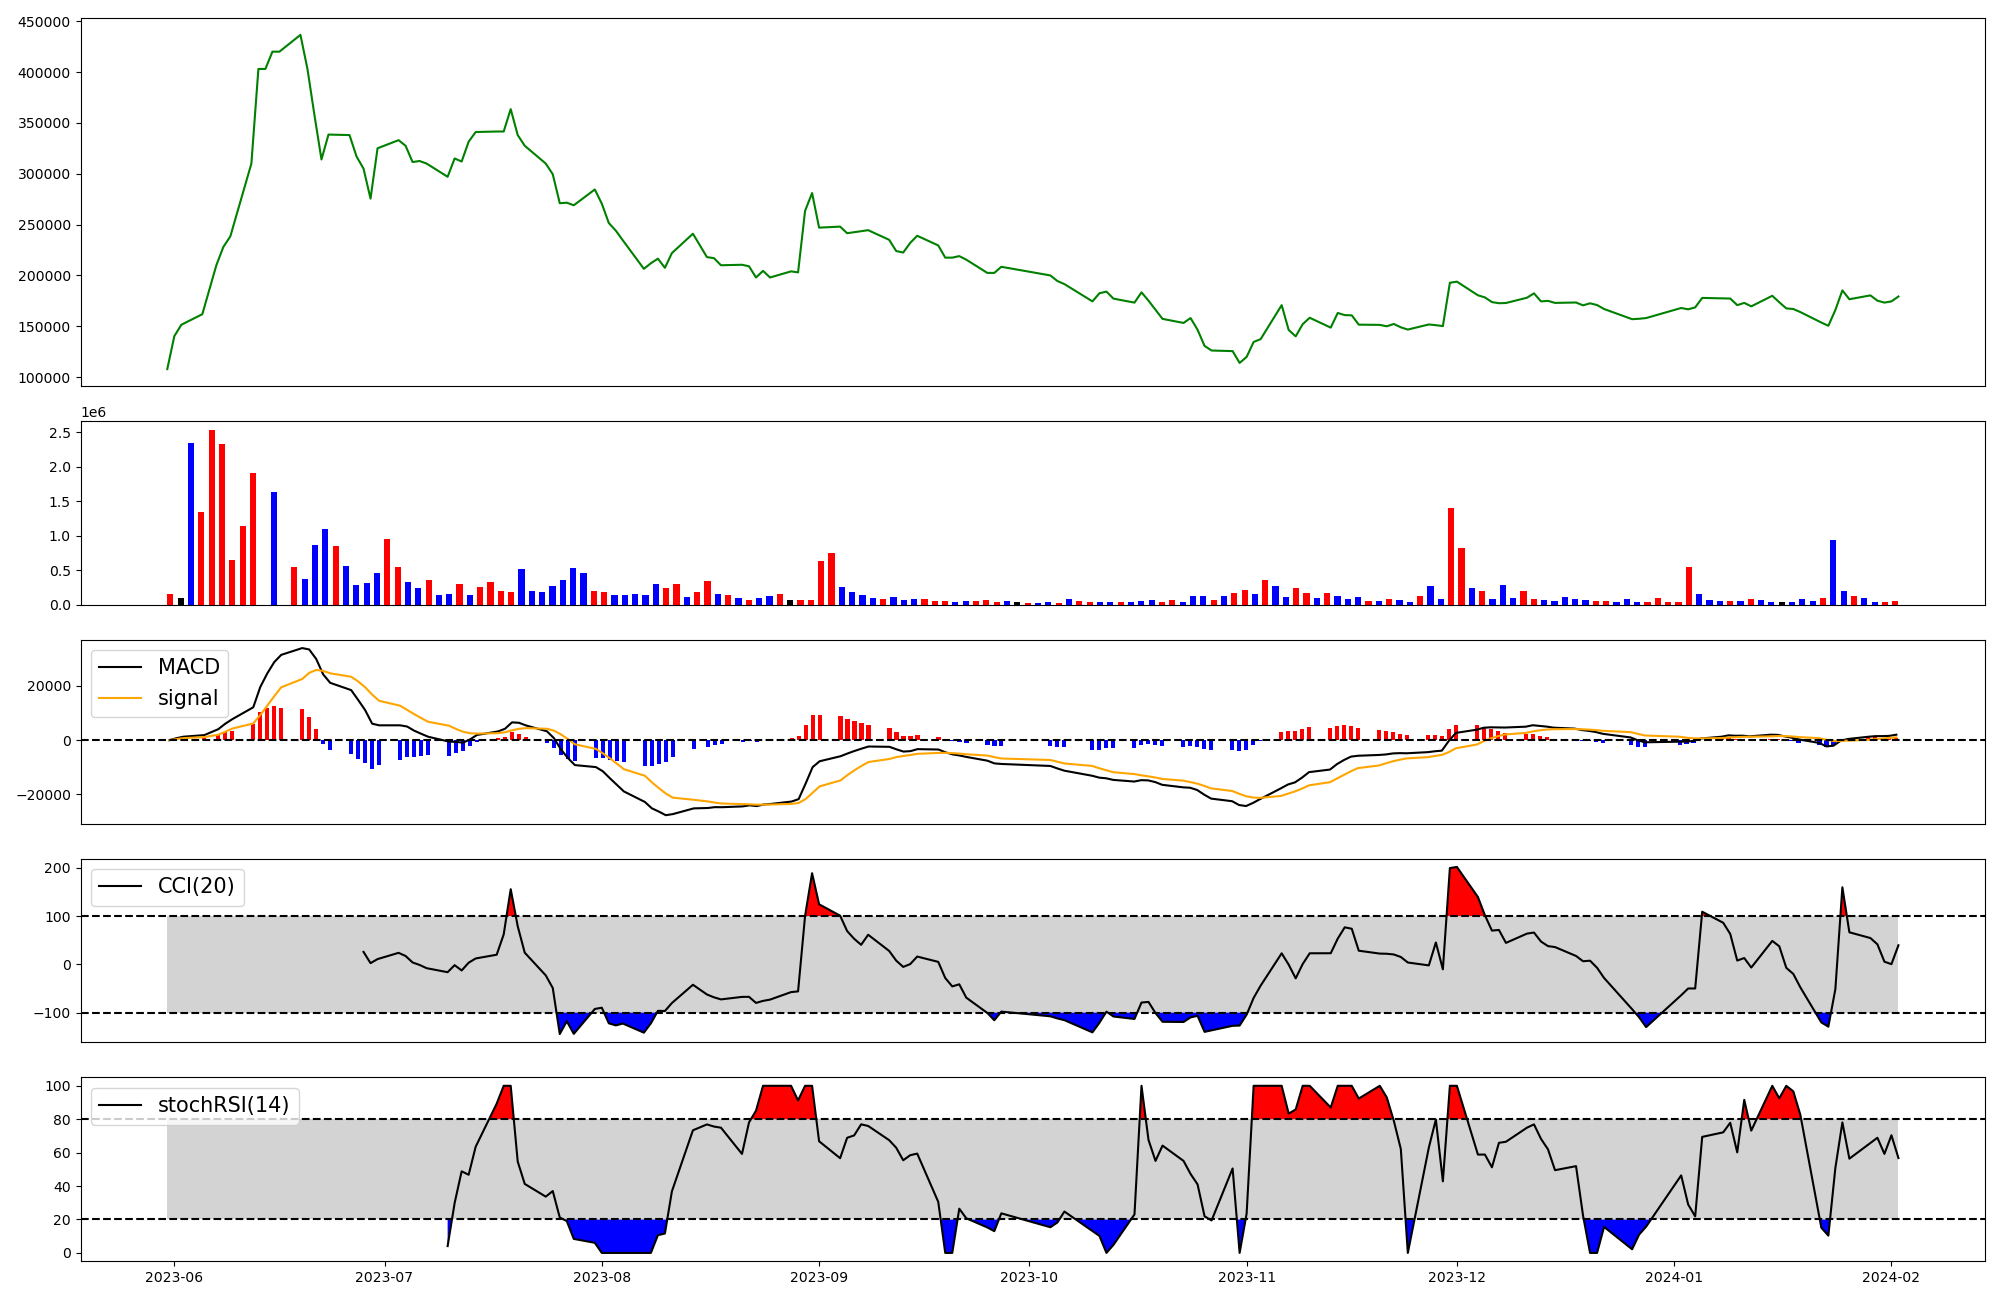Click the 2024-02 x-axis date label
This screenshot has height=1300, width=2000.
(1890, 1277)
